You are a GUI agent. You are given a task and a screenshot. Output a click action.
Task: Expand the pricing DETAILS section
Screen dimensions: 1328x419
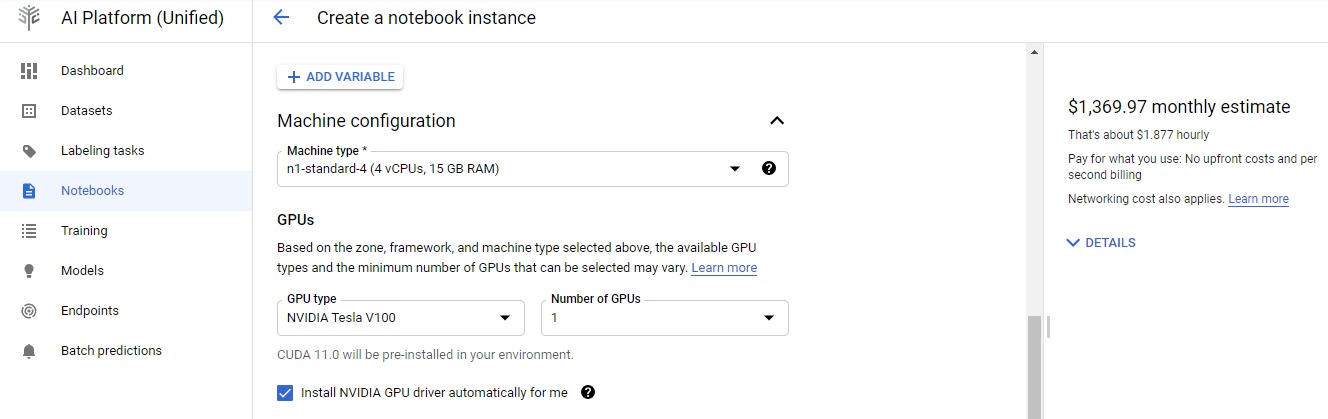tap(1101, 243)
